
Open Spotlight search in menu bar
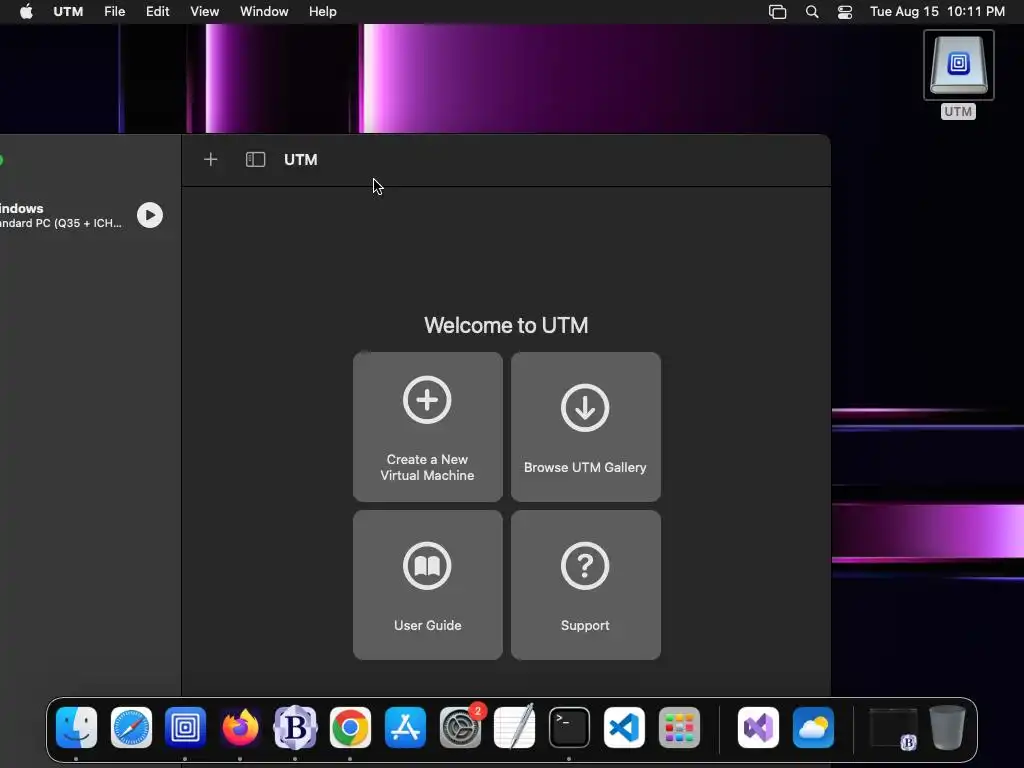point(812,12)
